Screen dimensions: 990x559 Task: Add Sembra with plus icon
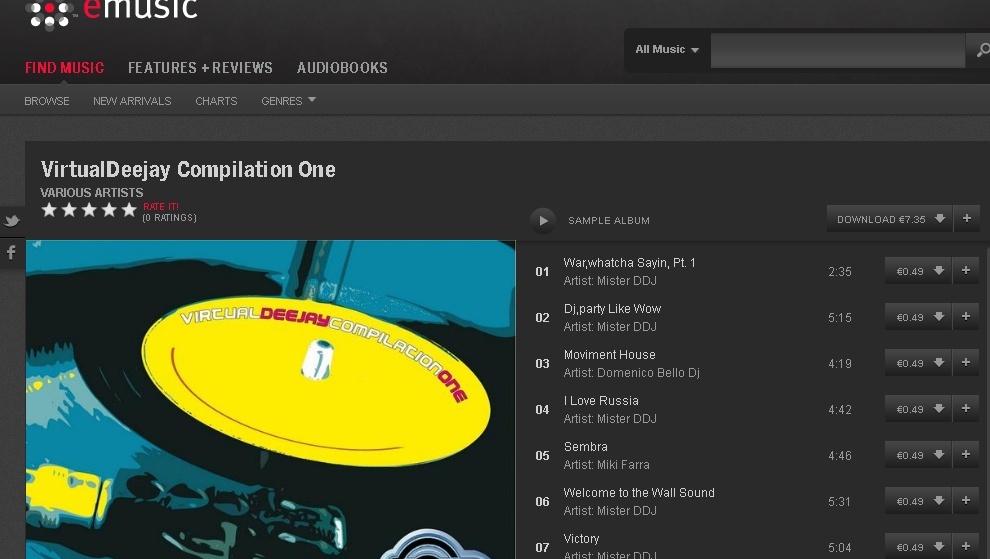(x=965, y=455)
